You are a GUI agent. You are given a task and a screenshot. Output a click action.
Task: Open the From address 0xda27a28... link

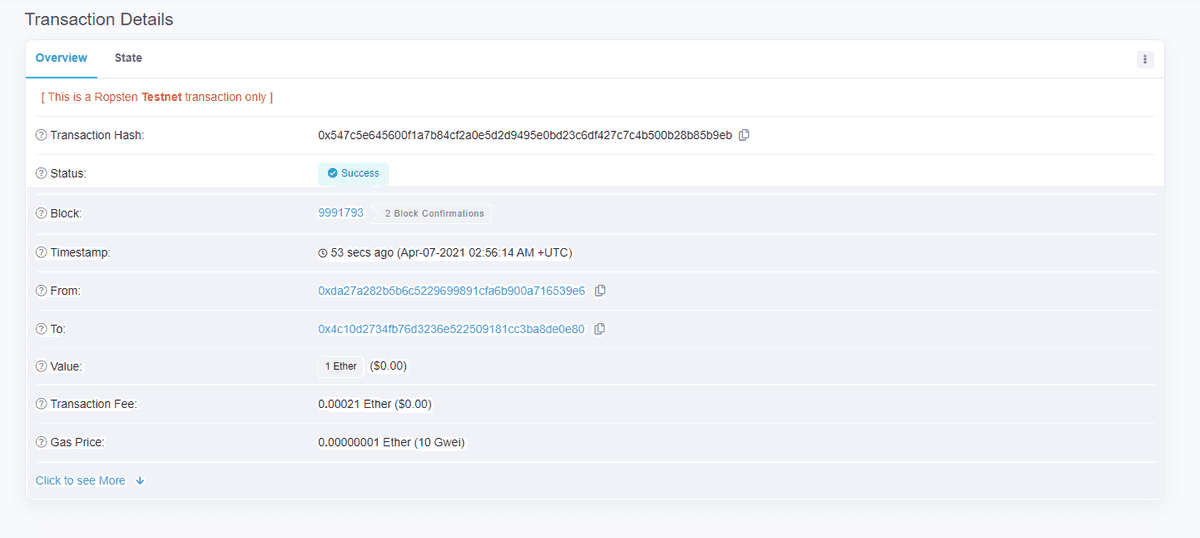(452, 291)
